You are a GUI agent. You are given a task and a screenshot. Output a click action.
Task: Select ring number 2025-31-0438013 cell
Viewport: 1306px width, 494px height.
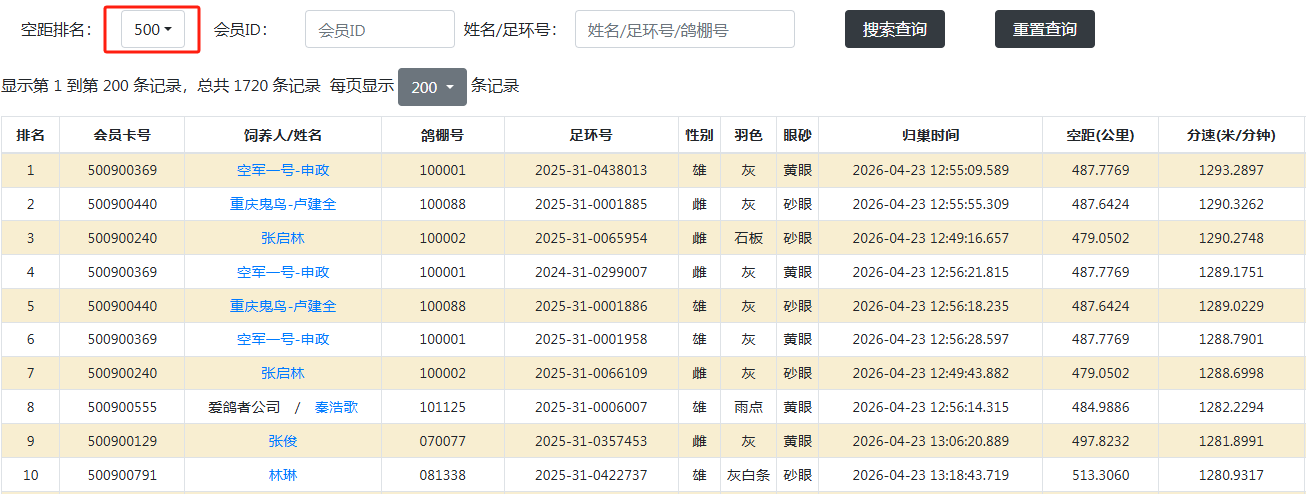coord(591,170)
